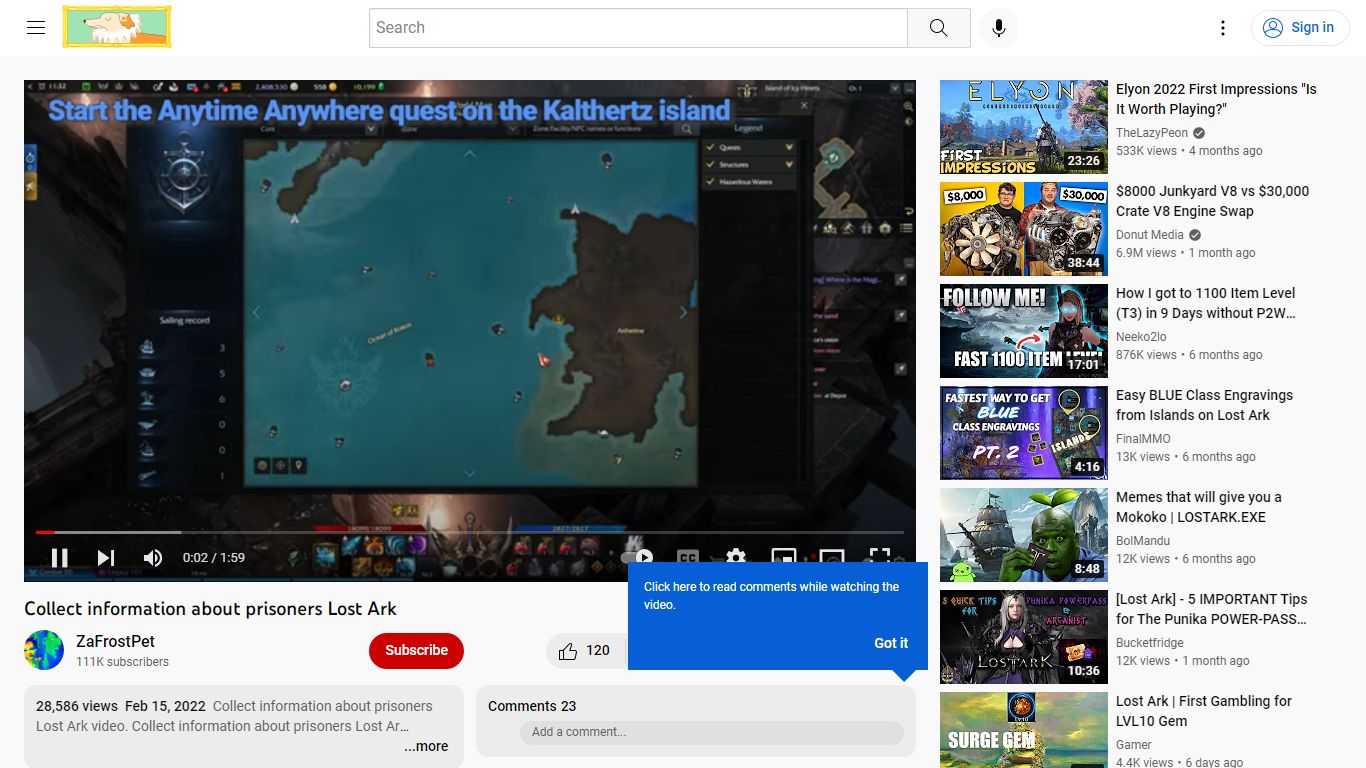Open the Comments 23 section header
Viewport: 1366px width, 768px height.
[532, 706]
